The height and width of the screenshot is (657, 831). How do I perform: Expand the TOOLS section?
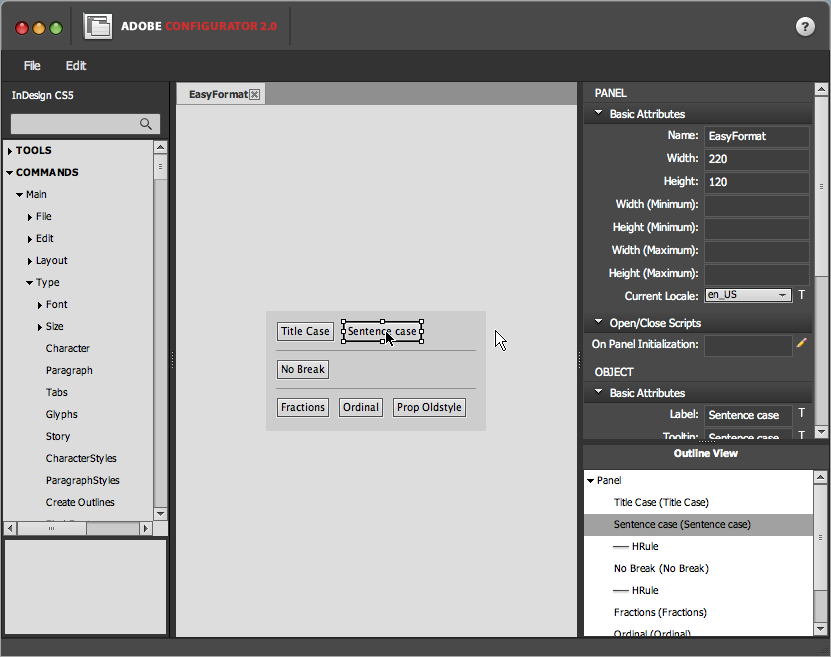point(10,151)
